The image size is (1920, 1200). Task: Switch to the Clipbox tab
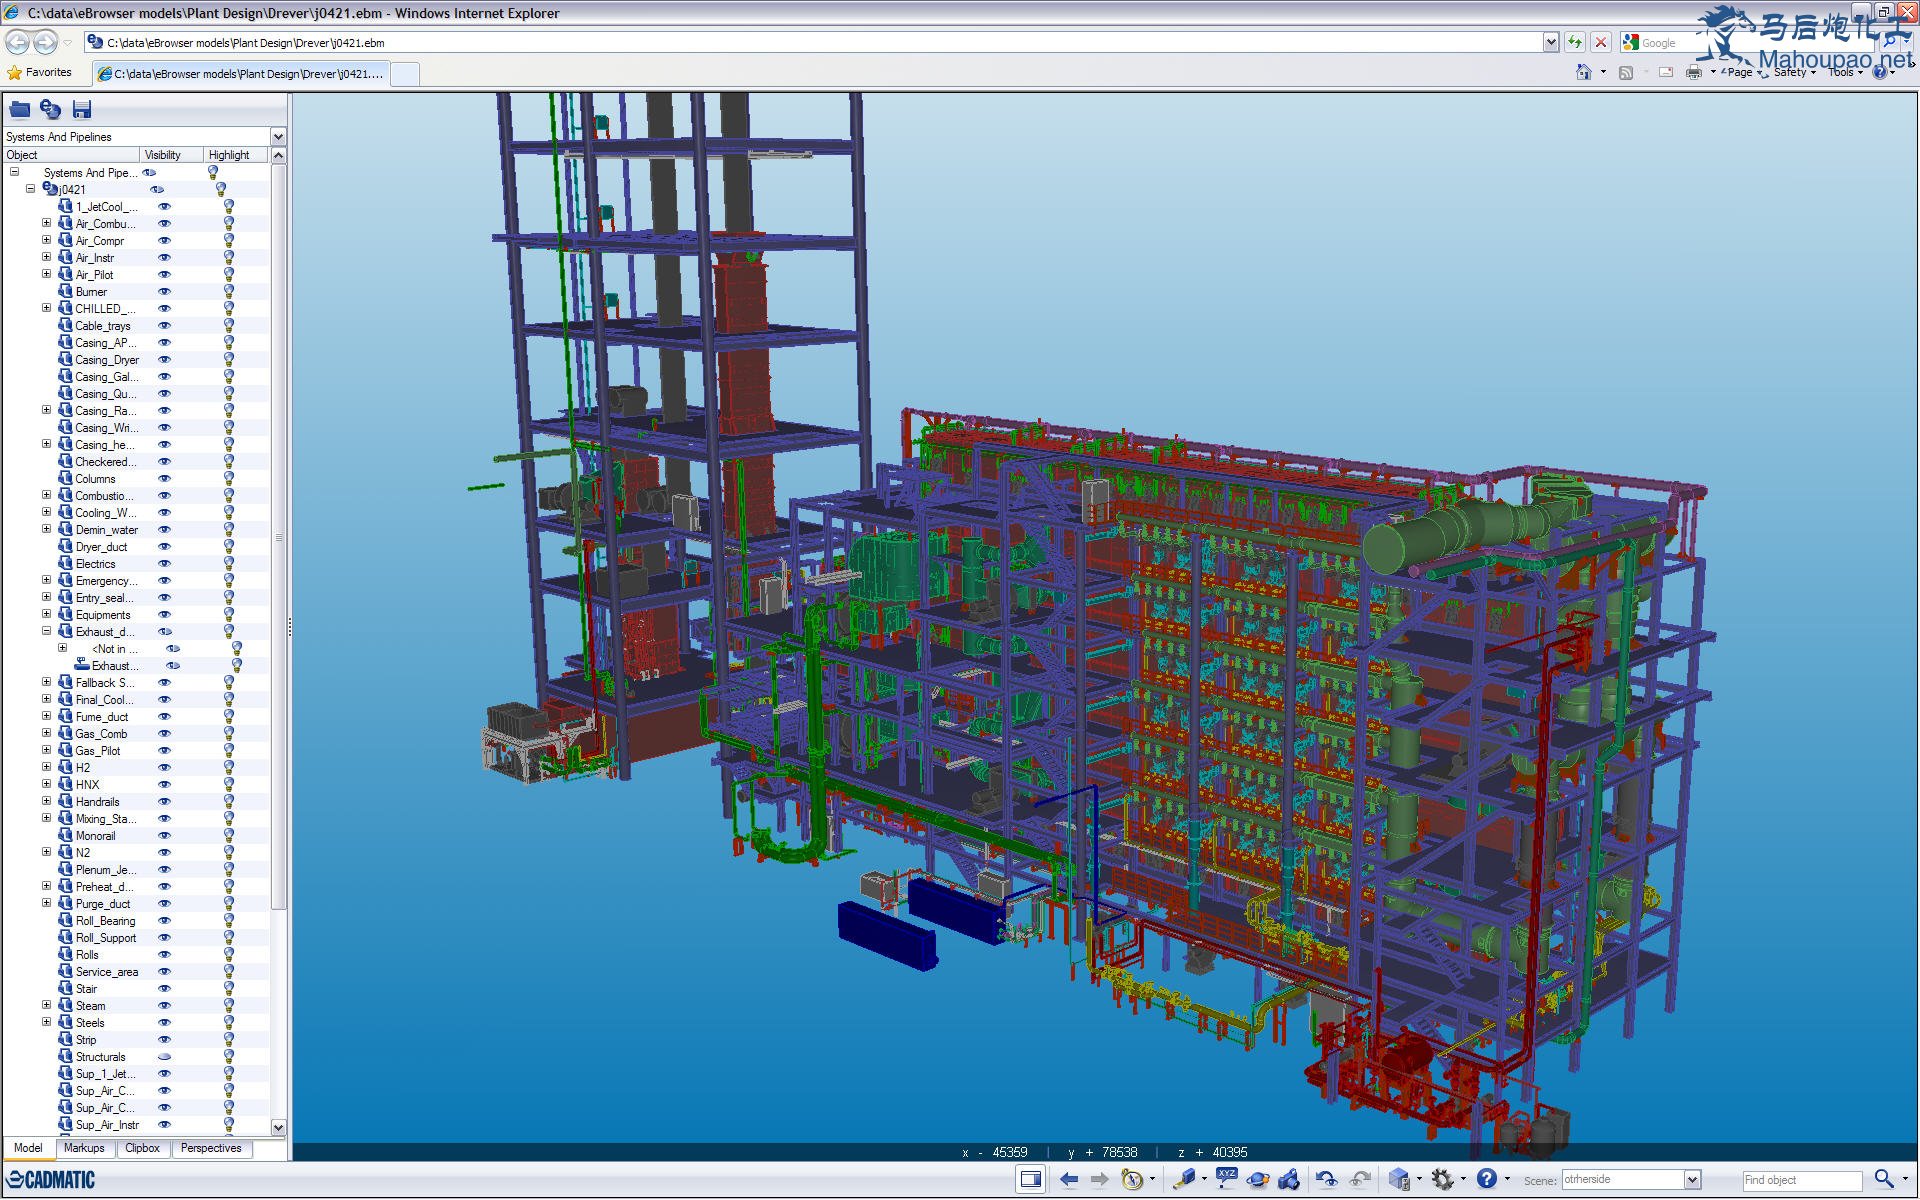pos(142,1148)
